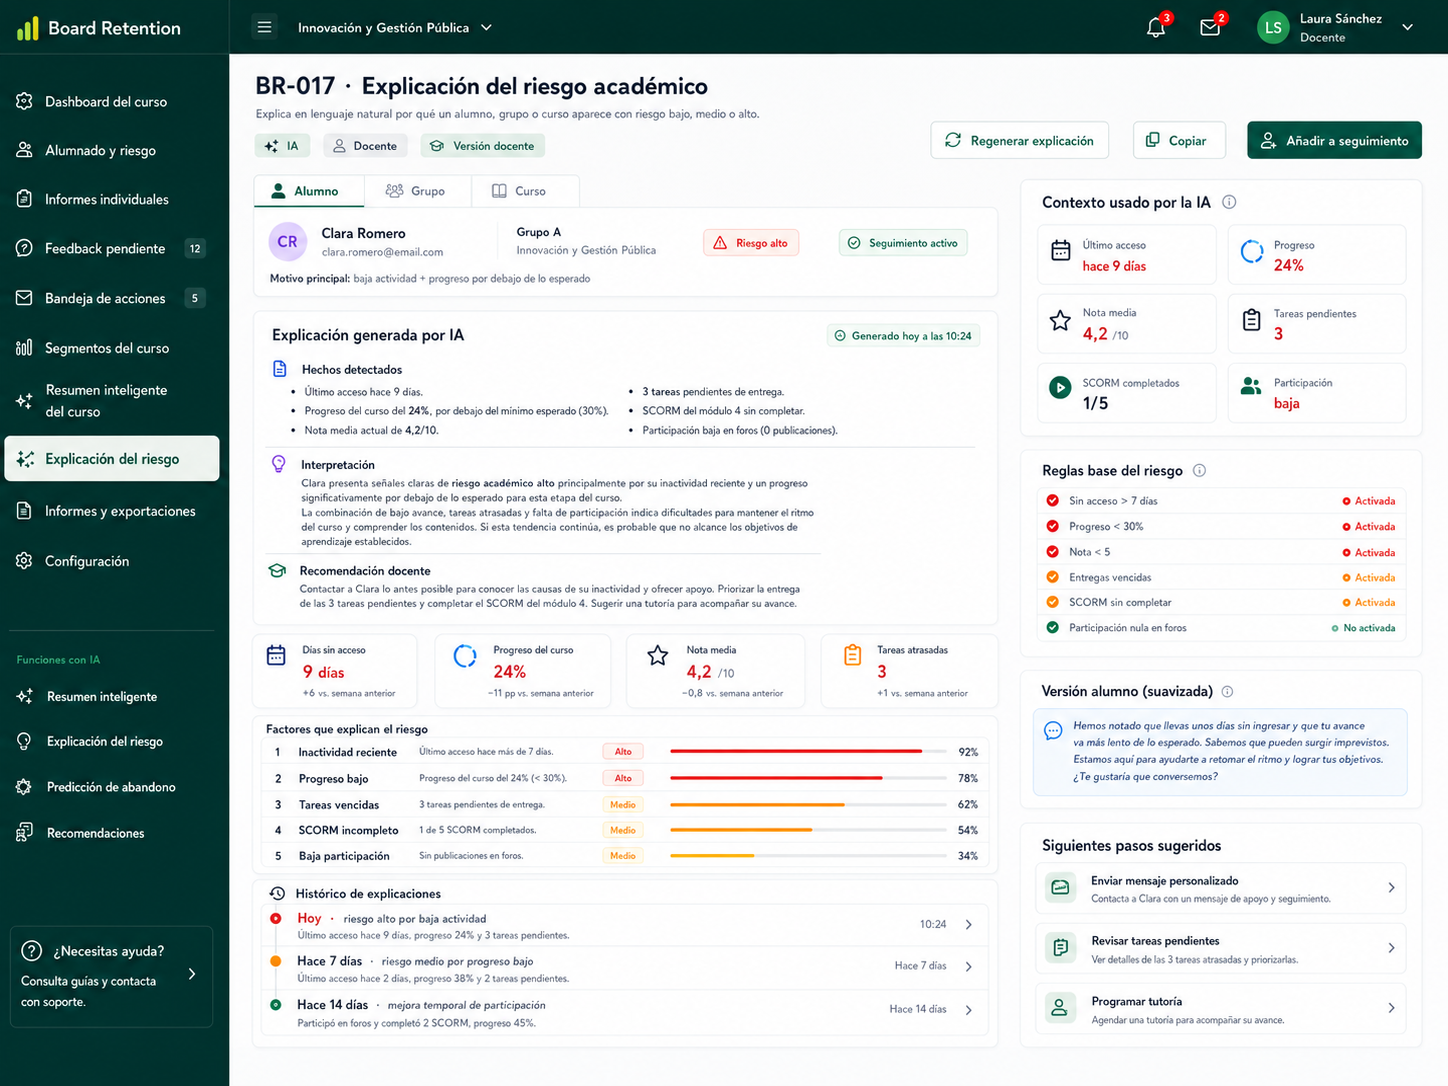The height and width of the screenshot is (1086, 1448).
Task: Click the Participación people icon
Action: point(1251,386)
